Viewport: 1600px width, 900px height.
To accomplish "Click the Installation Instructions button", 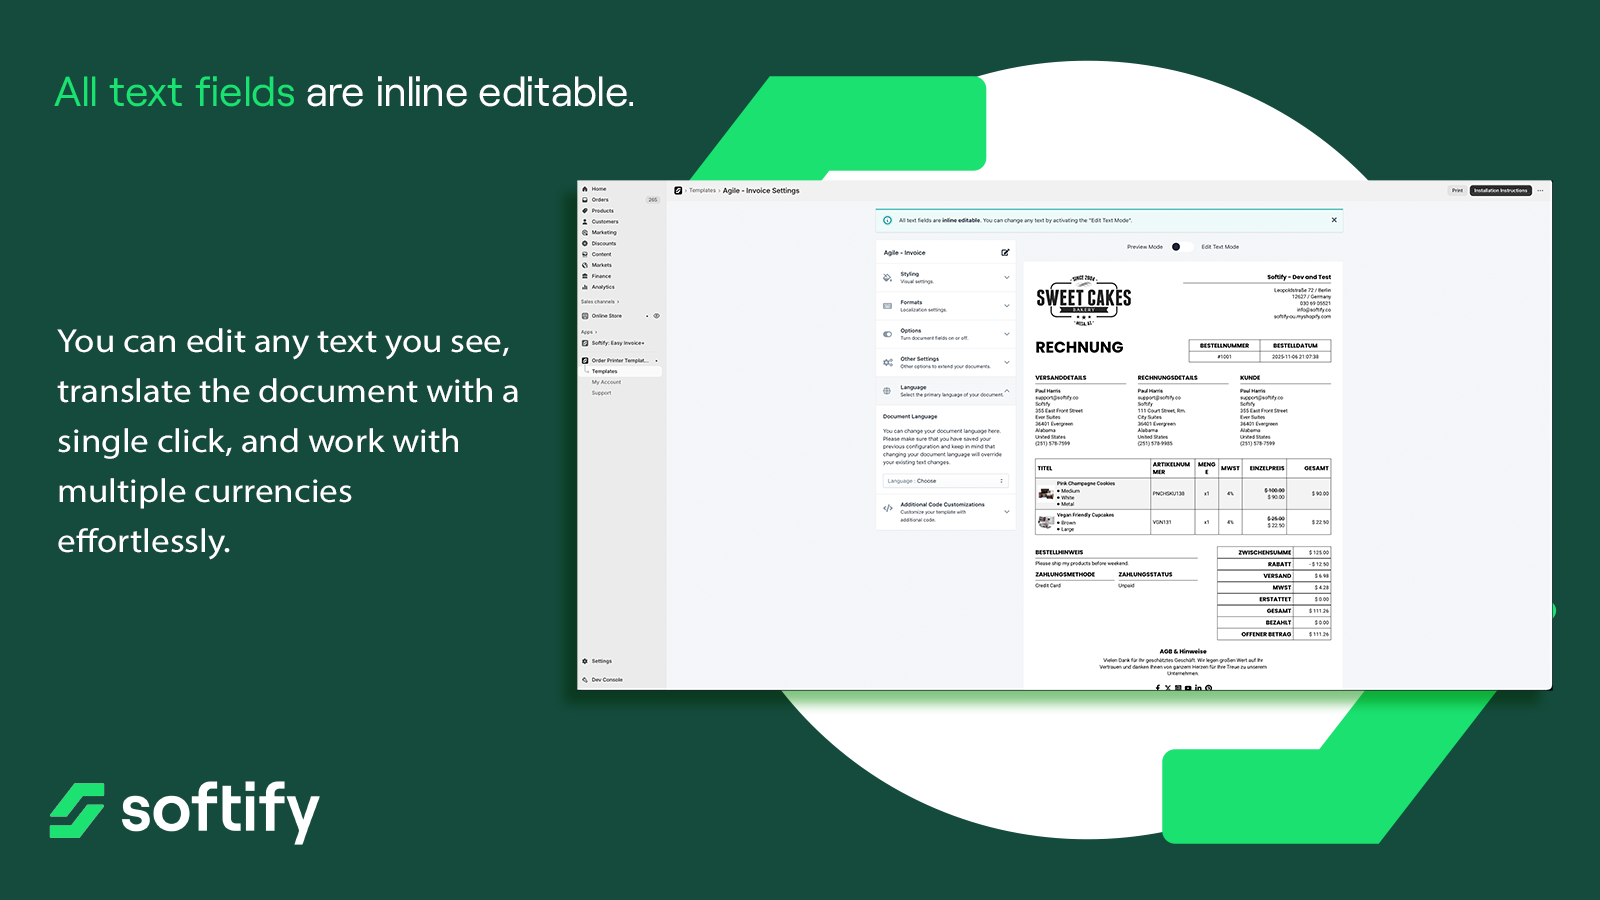I will [1500, 191].
